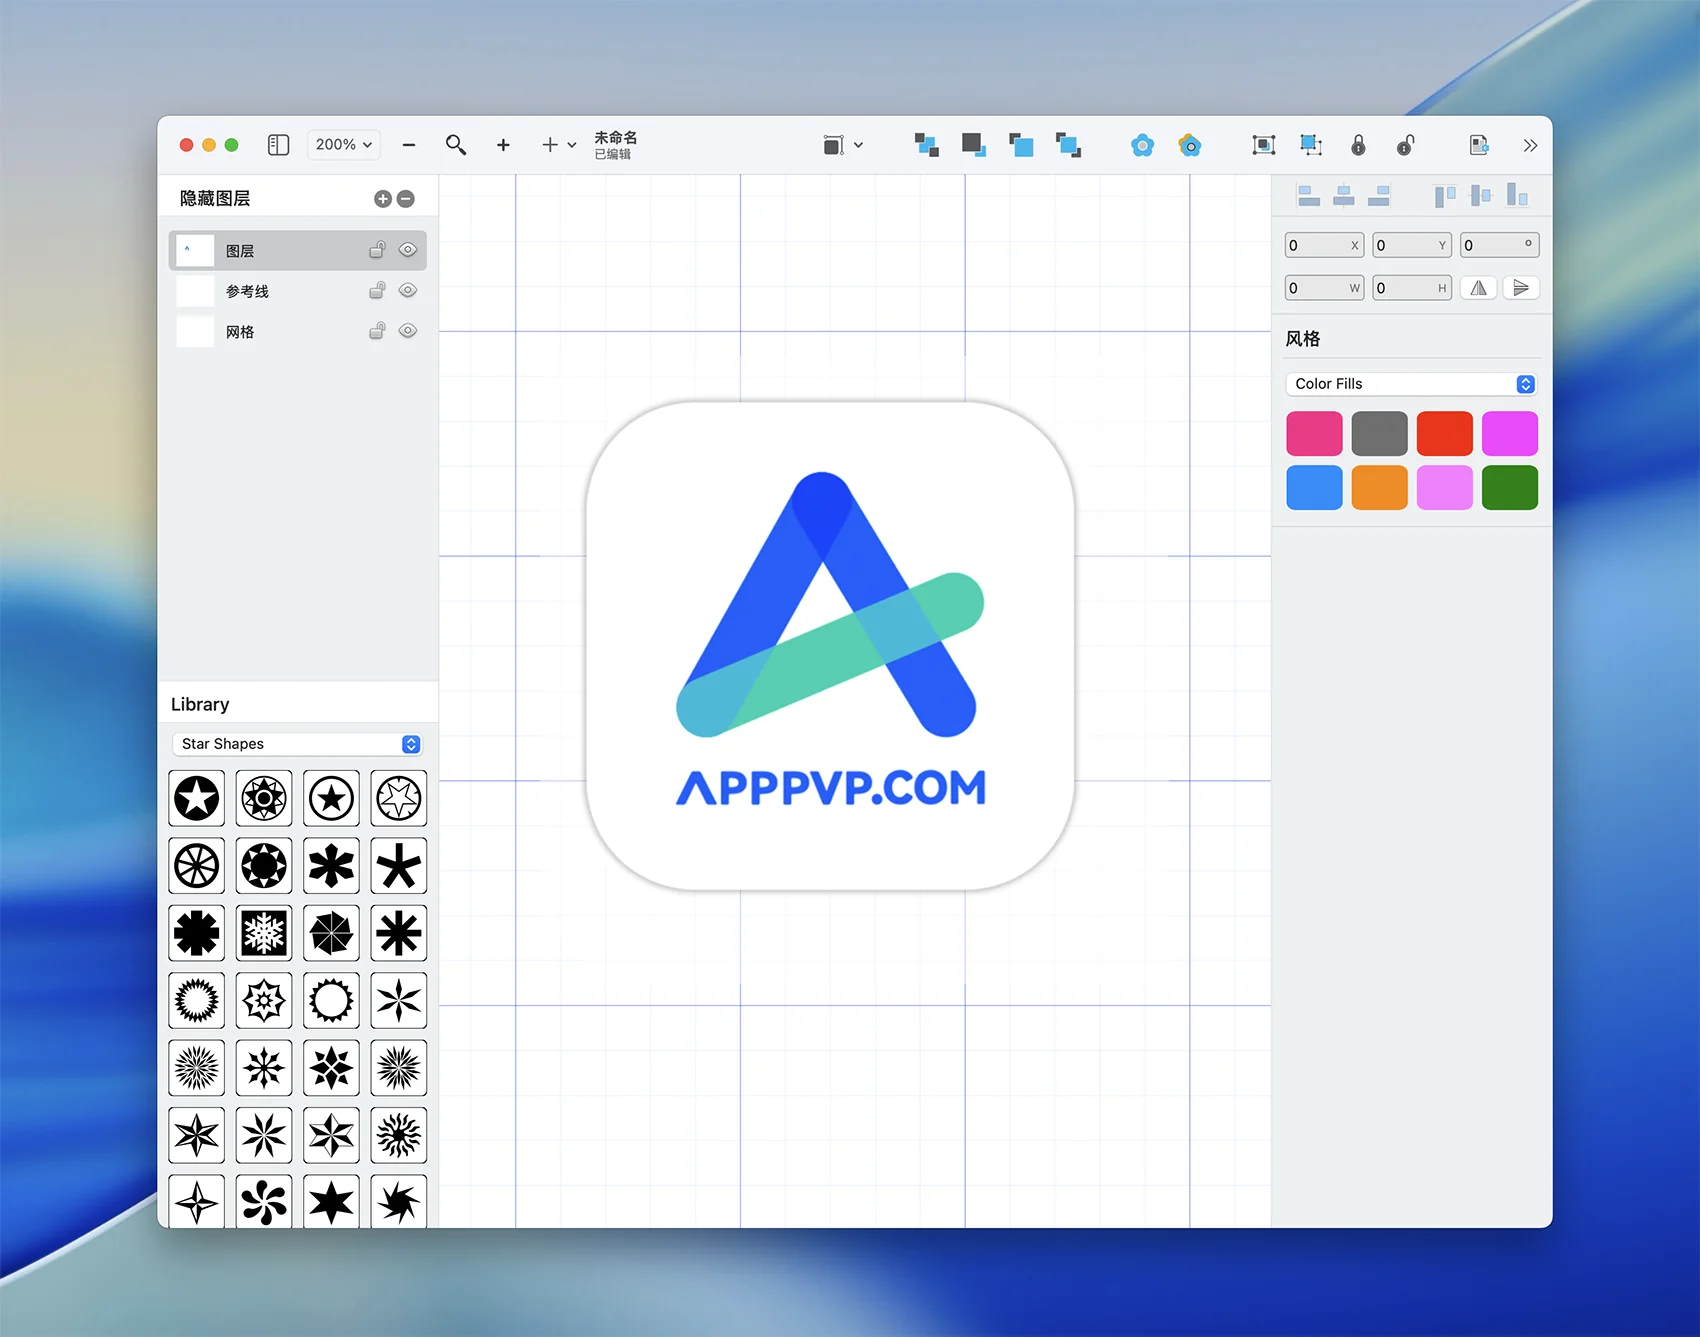Click the orange and blue flower icon

pos(1189,146)
